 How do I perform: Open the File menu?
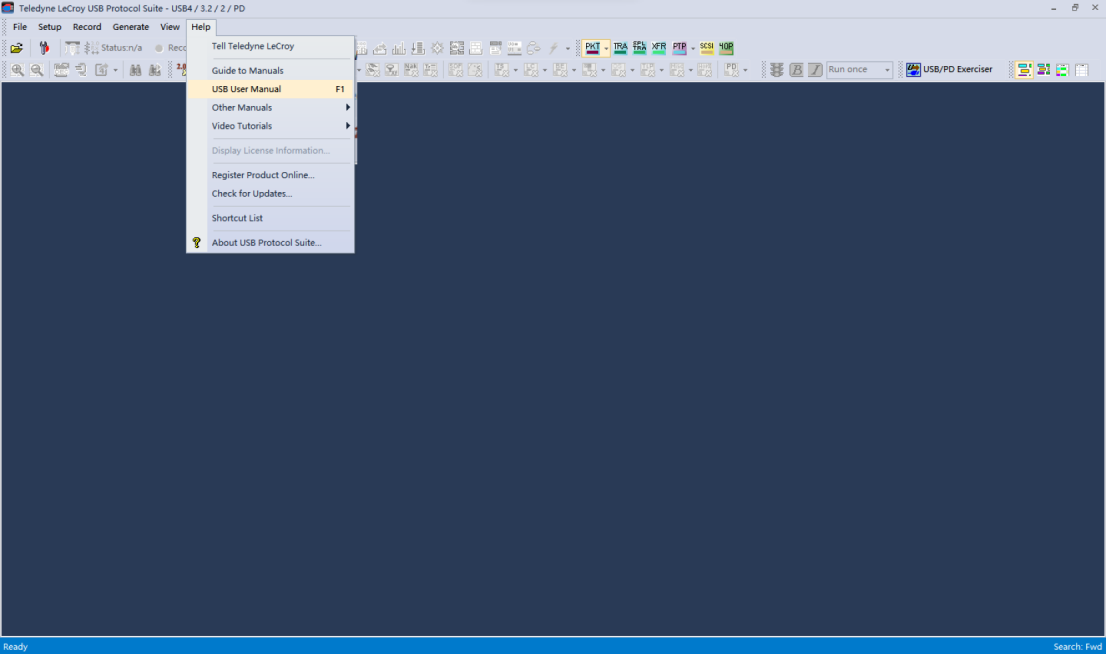pyautogui.click(x=20, y=27)
